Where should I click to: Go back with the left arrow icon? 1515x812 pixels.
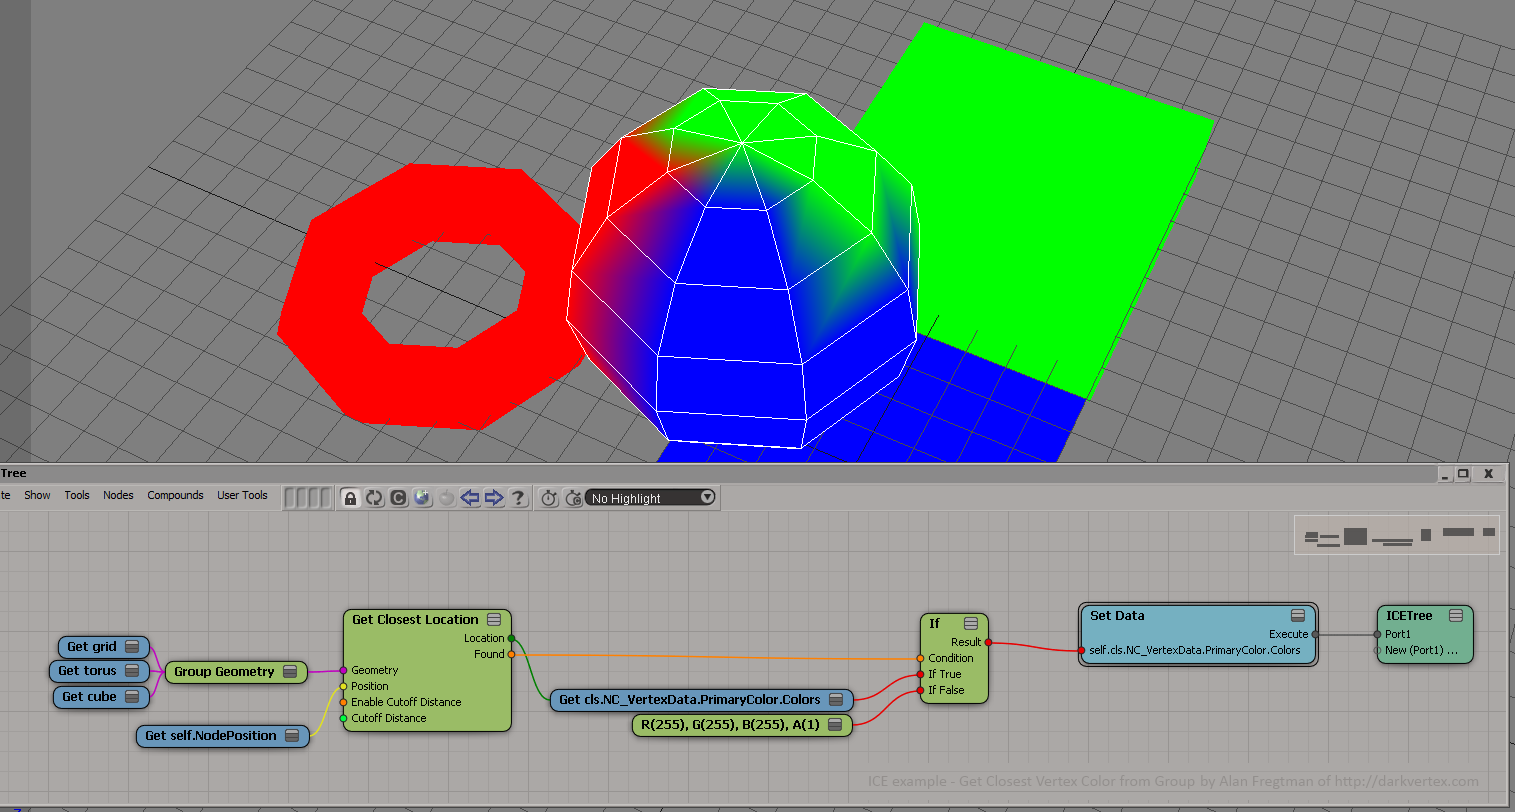pos(470,498)
